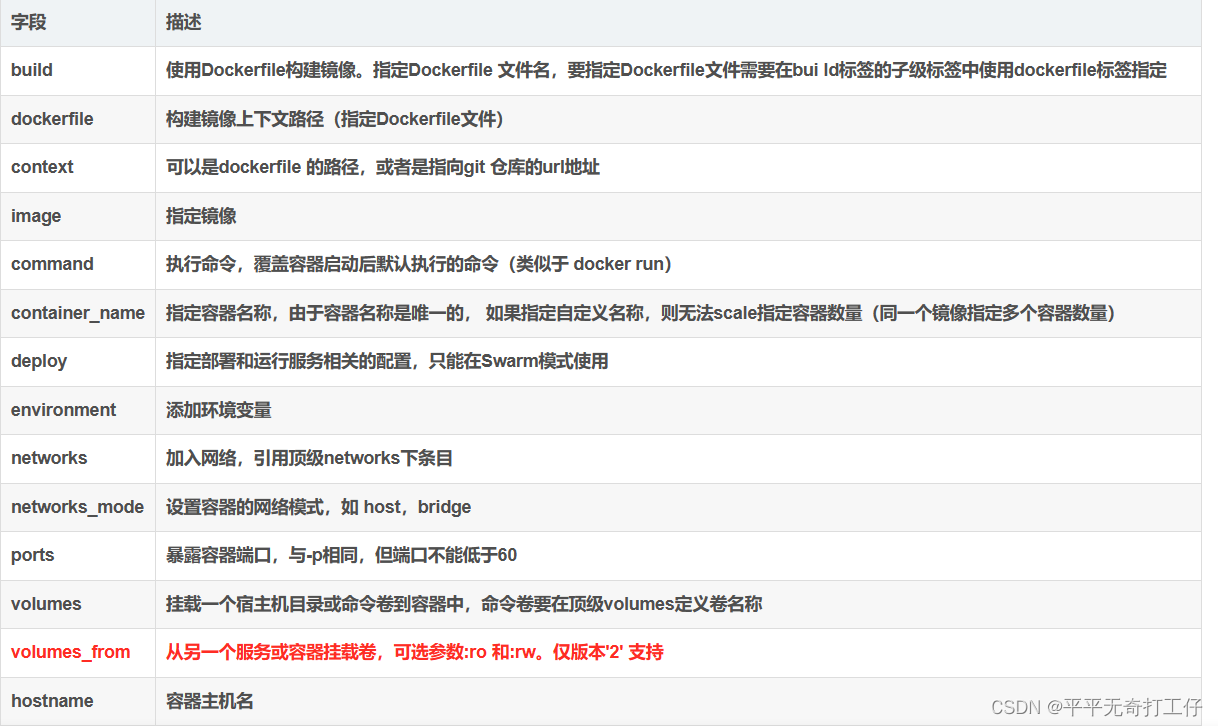Click description '加入网络，引用顶级networks下条目'
This screenshot has width=1218, height=726.
[310, 458]
